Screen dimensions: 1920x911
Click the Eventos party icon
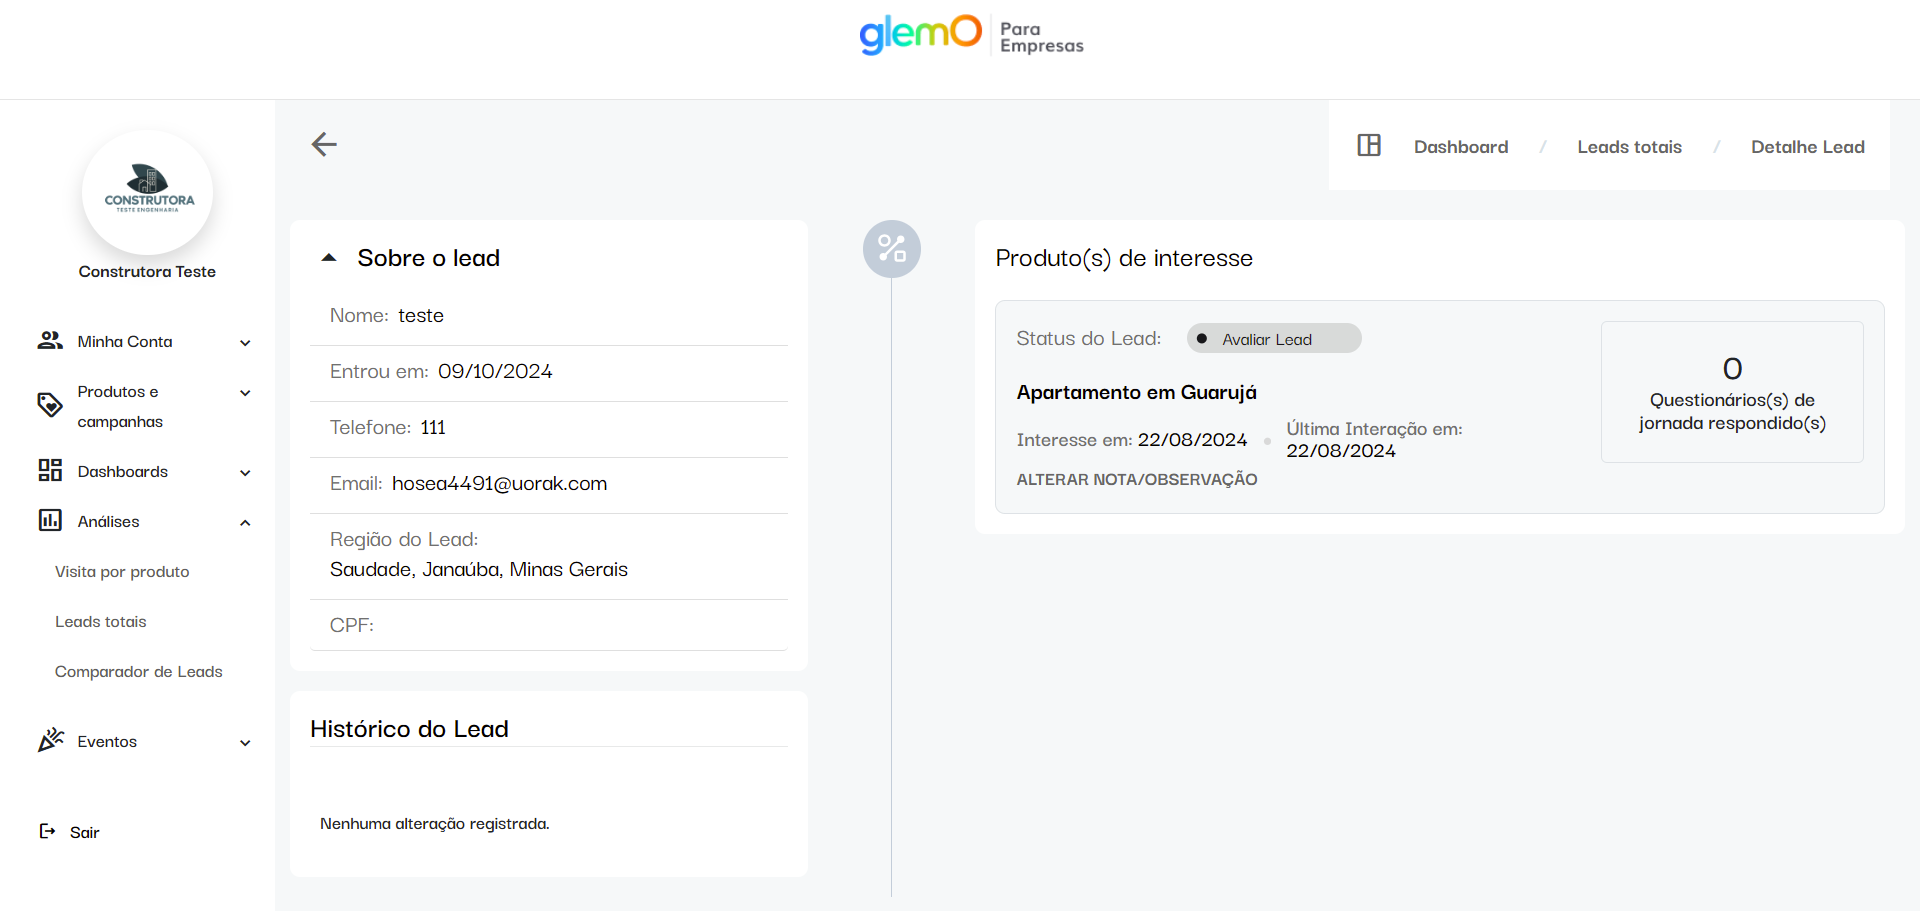pos(50,741)
